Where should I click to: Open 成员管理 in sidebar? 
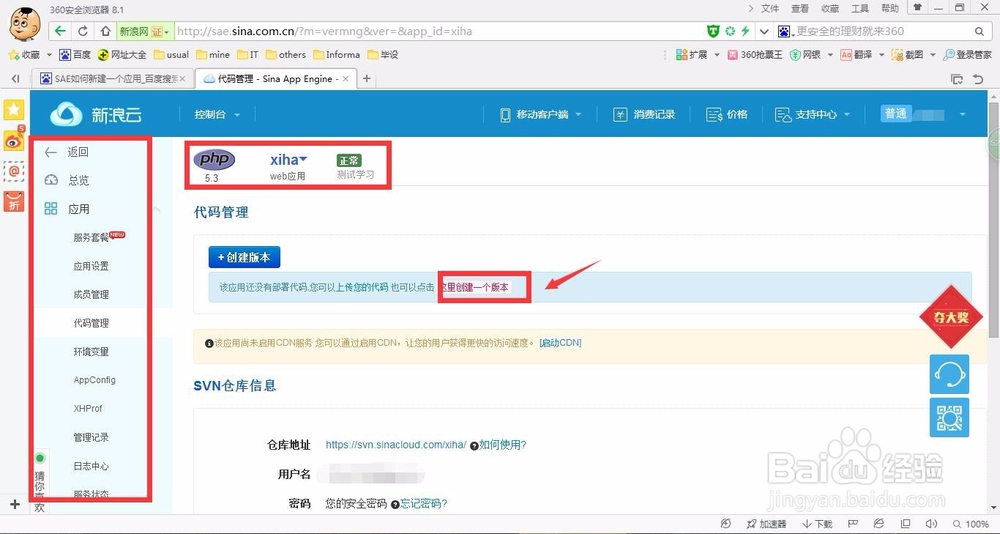91,295
